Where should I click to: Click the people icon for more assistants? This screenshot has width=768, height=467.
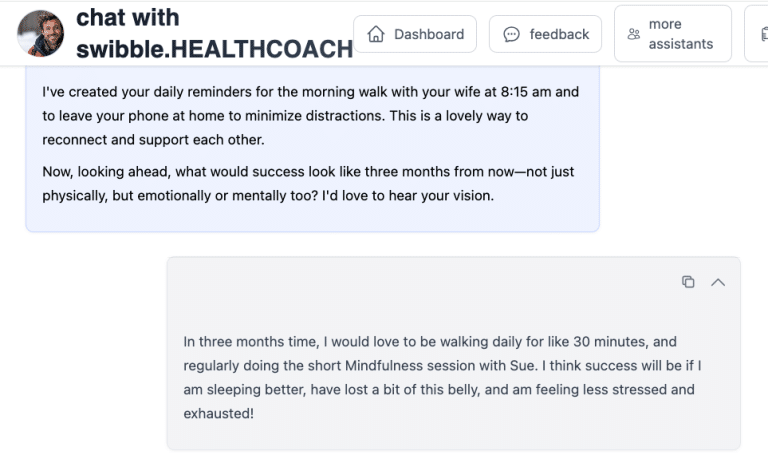click(x=633, y=34)
